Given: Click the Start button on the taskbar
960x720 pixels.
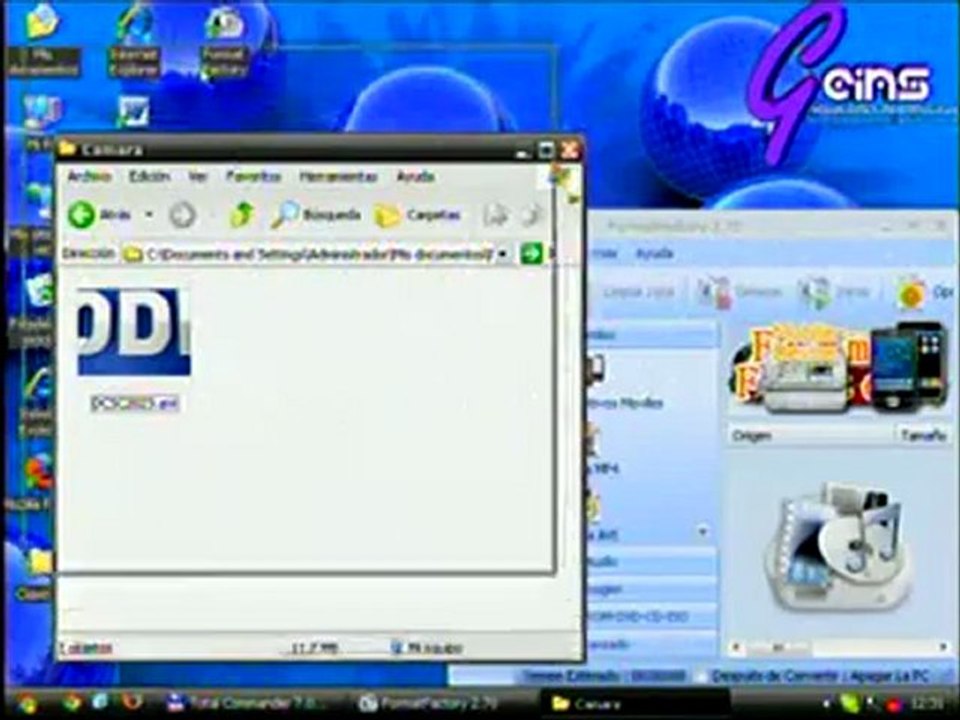Looking at the screenshot, I should click(x=26, y=702).
